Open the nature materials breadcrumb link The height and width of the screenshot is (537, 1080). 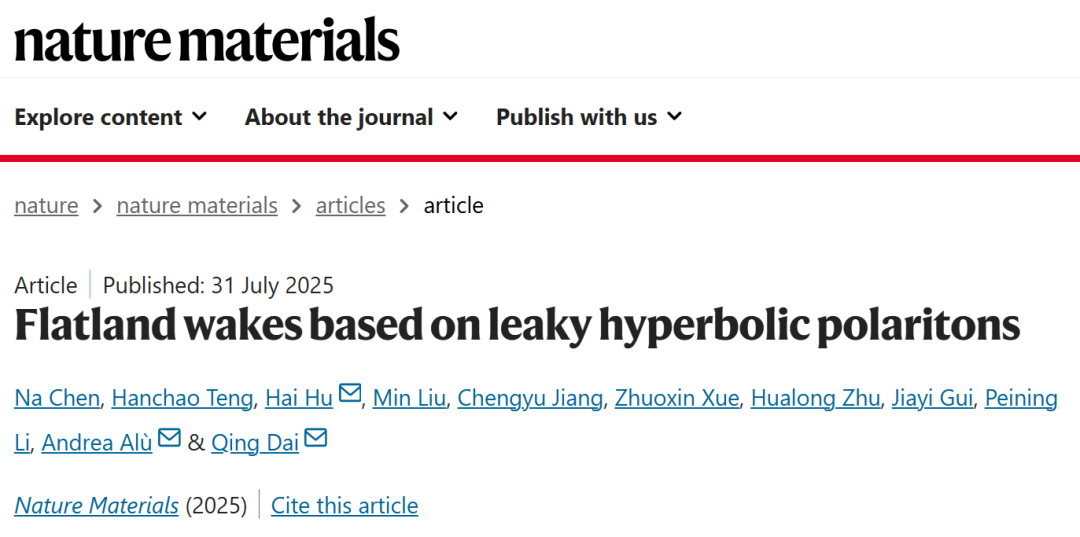coord(197,205)
